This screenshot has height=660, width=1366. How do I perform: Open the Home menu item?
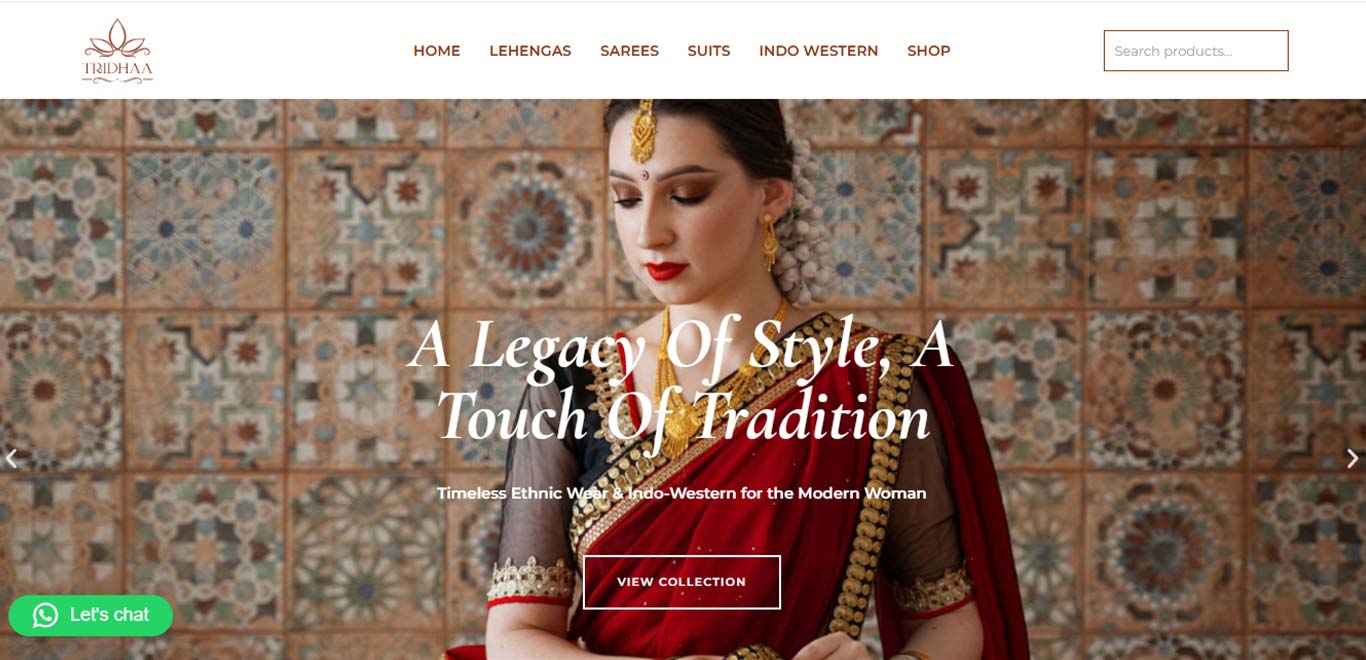437,51
